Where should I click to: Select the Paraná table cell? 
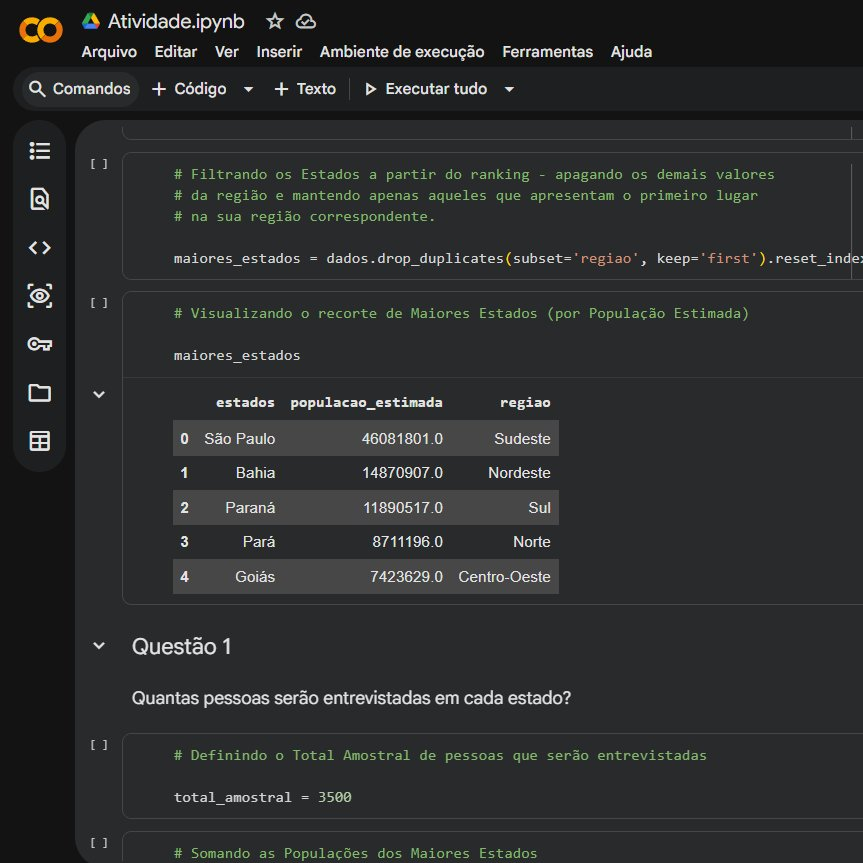[250, 507]
